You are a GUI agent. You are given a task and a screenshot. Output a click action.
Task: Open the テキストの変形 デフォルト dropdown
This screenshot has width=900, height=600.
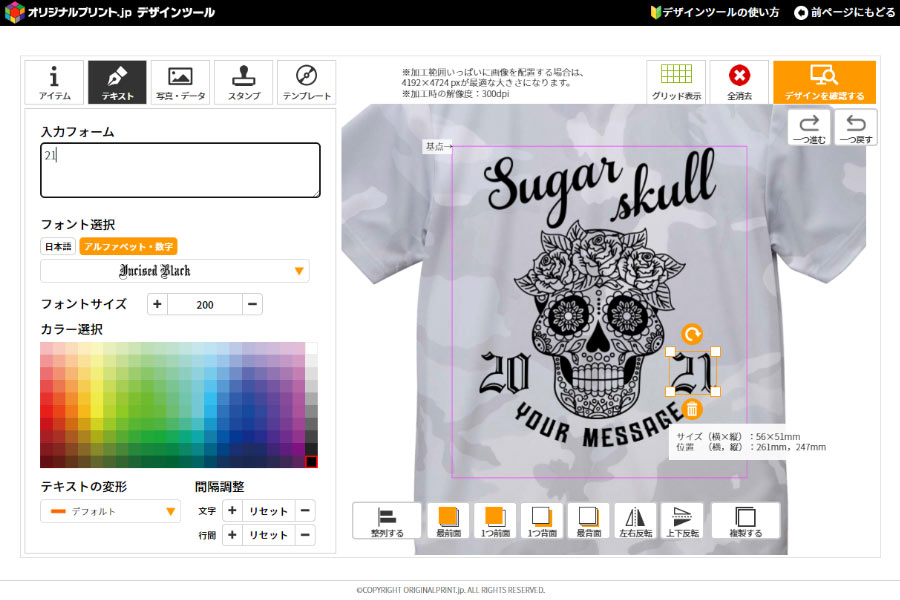coord(110,511)
